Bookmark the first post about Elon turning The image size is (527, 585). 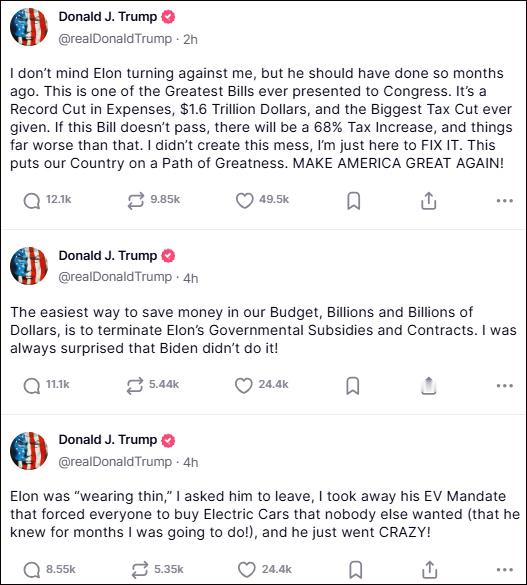(354, 201)
